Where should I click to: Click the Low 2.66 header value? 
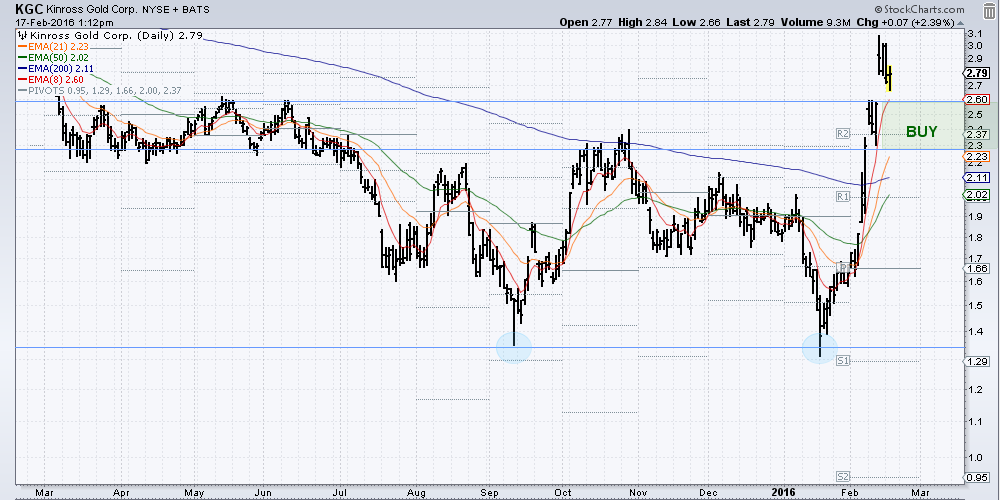[x=697, y=22]
